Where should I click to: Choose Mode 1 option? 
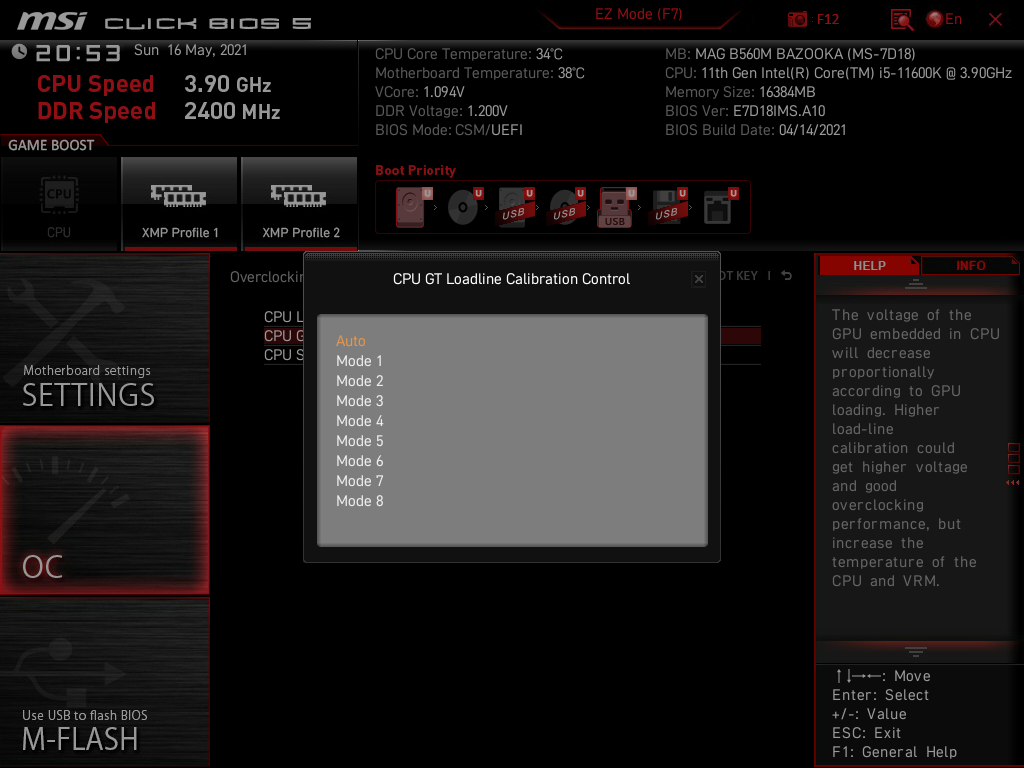(x=359, y=361)
